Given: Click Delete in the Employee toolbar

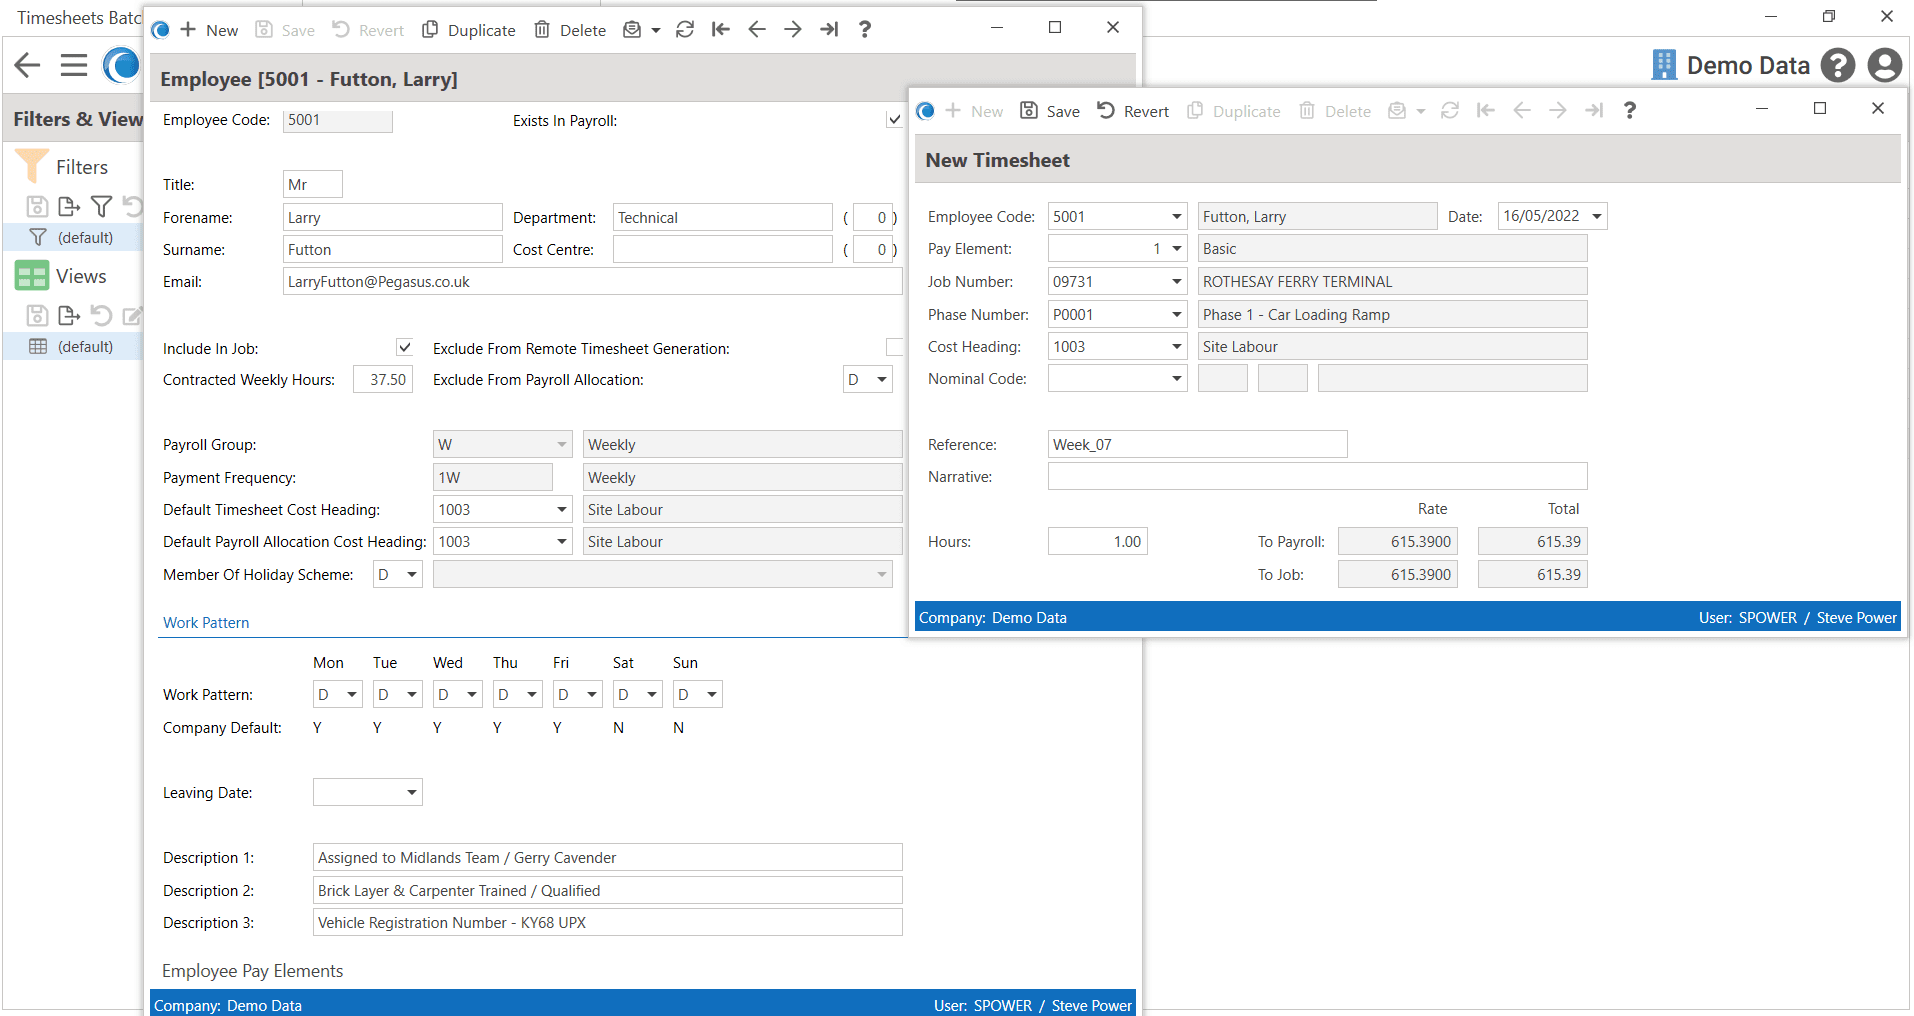Looking at the screenshot, I should (570, 30).
